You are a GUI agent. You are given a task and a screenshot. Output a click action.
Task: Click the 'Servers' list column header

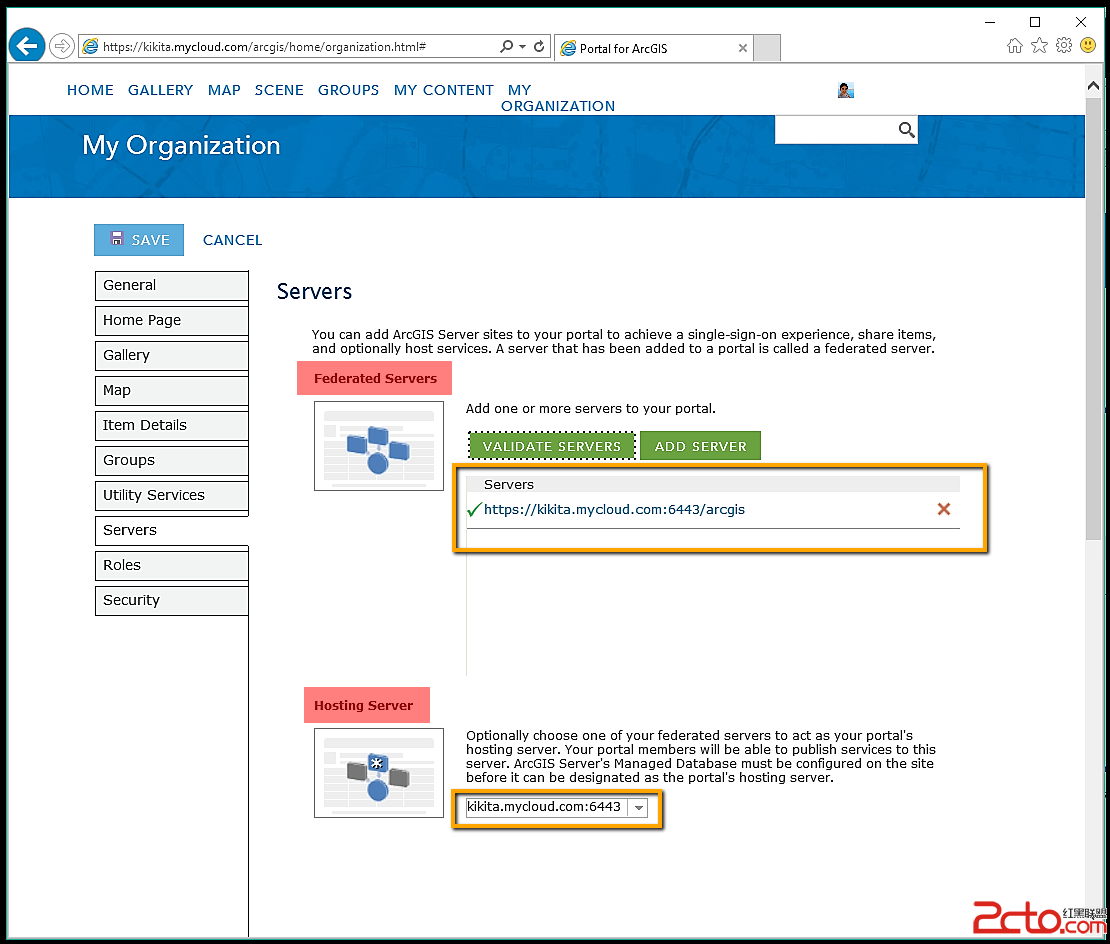coord(508,485)
